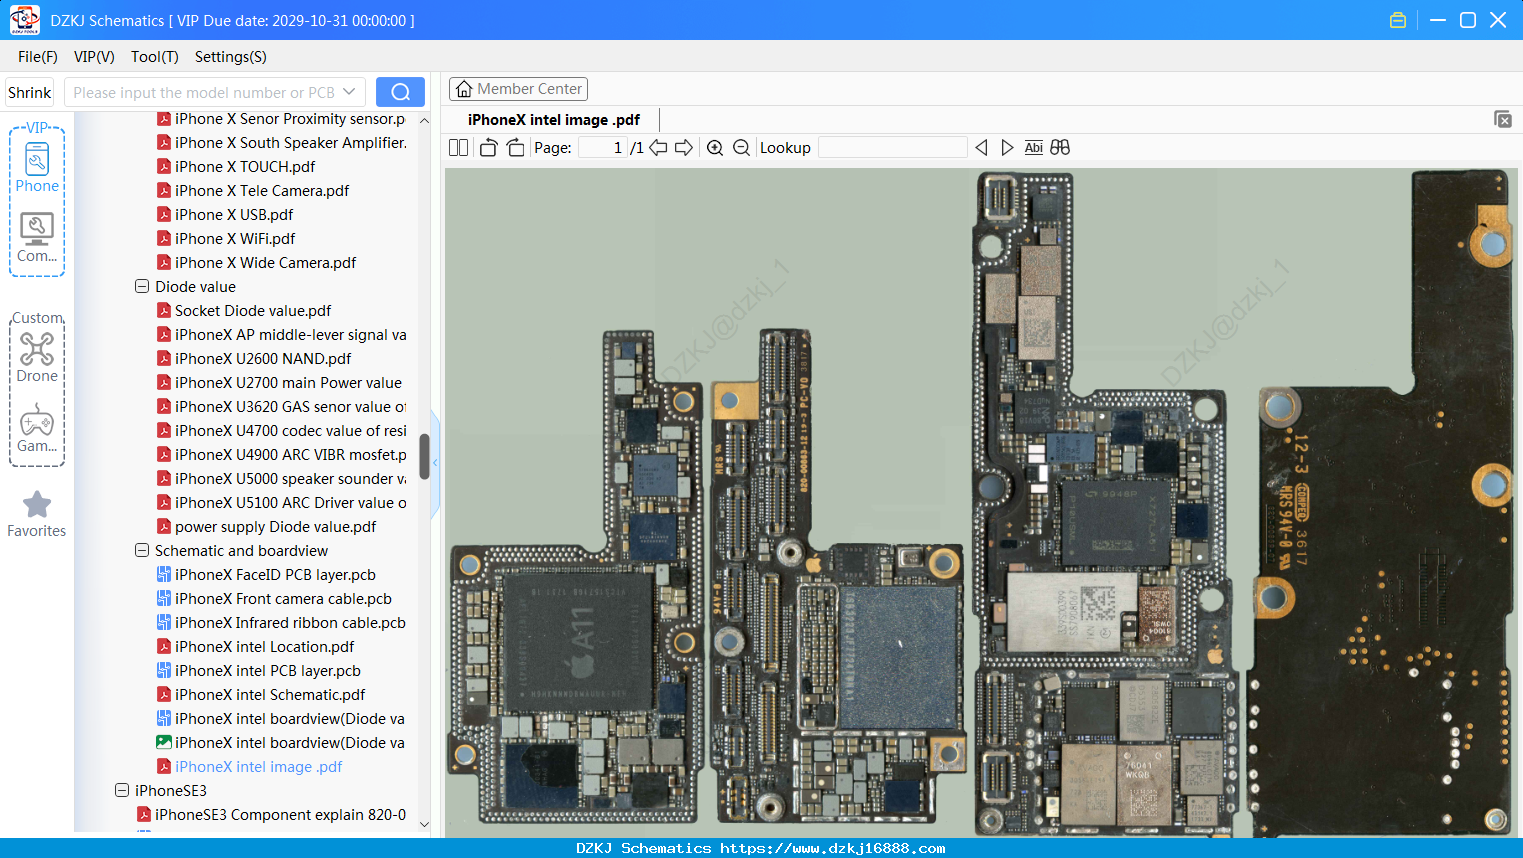The image size is (1523, 858).
Task: Open the model number dropdown arrow
Action: [x=349, y=92]
